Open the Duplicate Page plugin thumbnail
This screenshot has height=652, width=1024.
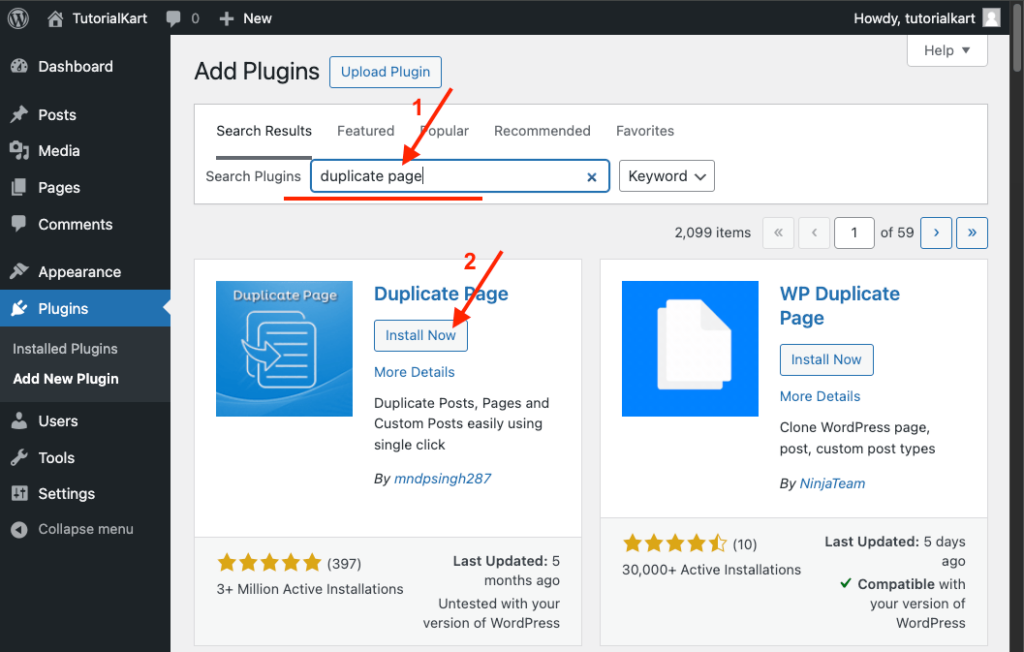click(x=284, y=349)
